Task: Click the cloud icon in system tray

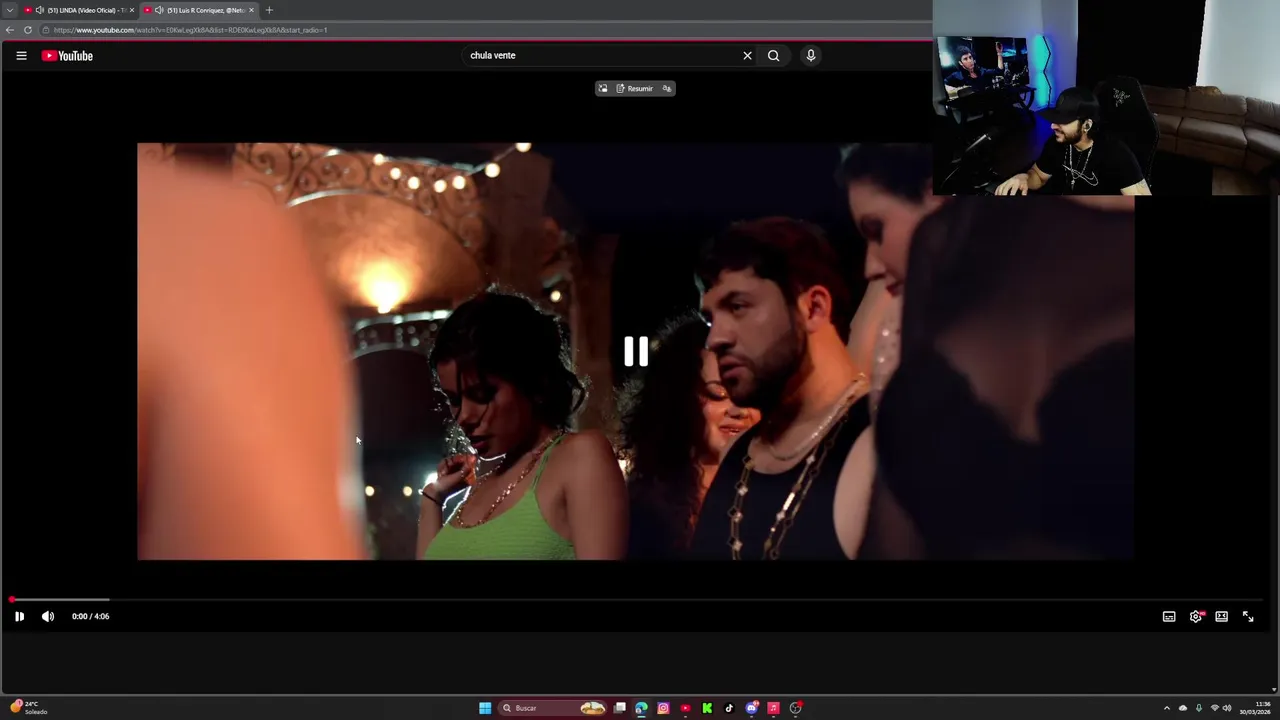Action: [1183, 708]
